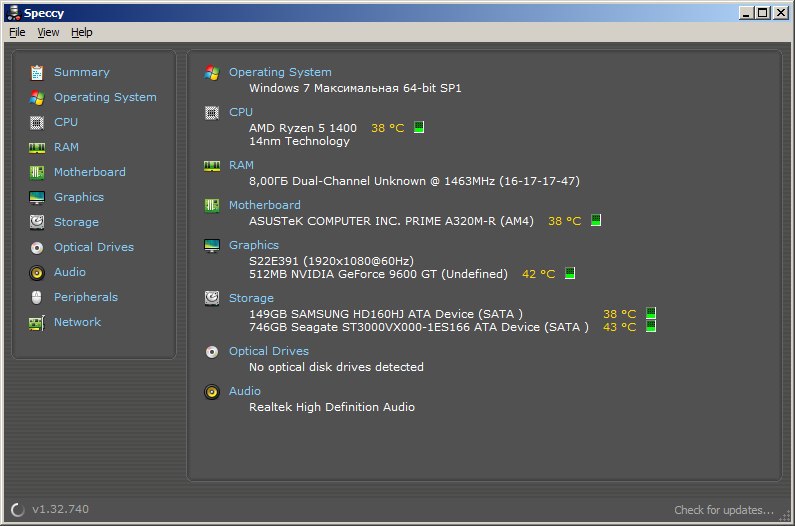Maximize the Speccy window

[x=763, y=13]
